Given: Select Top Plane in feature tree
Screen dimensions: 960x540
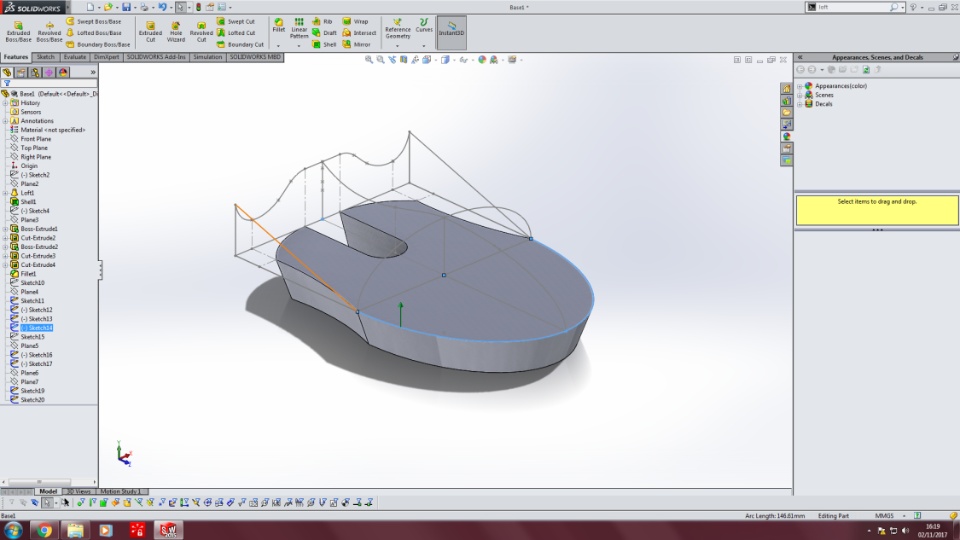Looking at the screenshot, I should coord(34,148).
